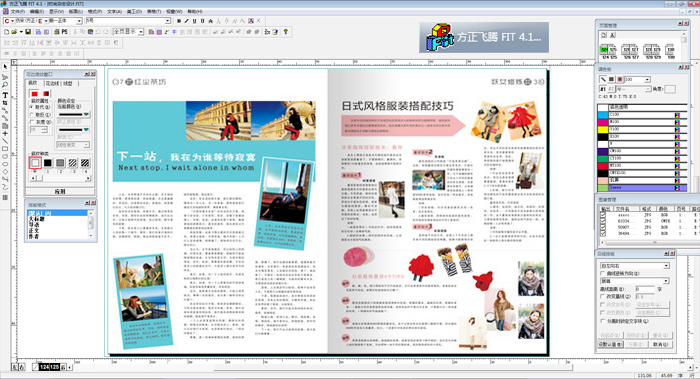Image resolution: width=700 pixels, height=379 pixels.
Task: Open the 文件(F) menu
Action: click(x=17, y=11)
